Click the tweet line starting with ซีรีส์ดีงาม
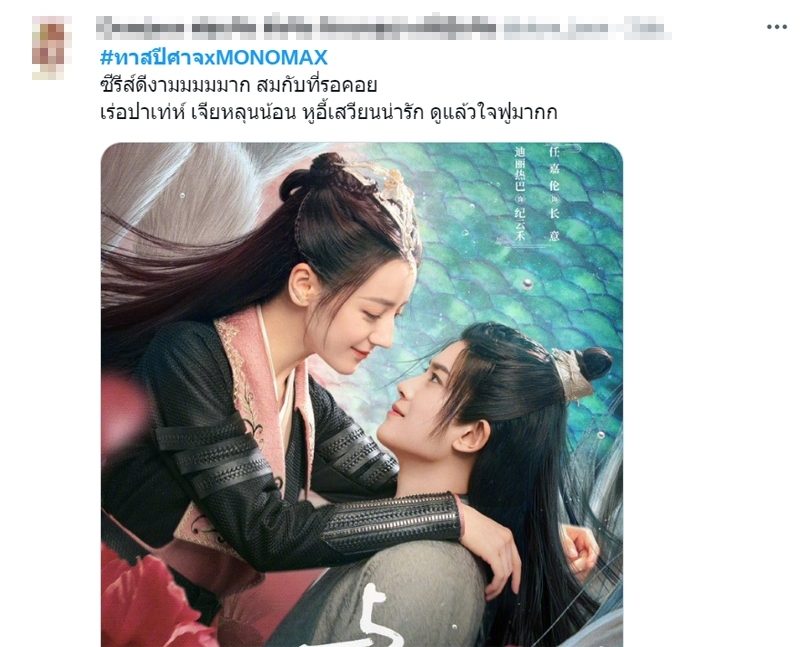Screen dimensions: 800x647 click(238, 85)
